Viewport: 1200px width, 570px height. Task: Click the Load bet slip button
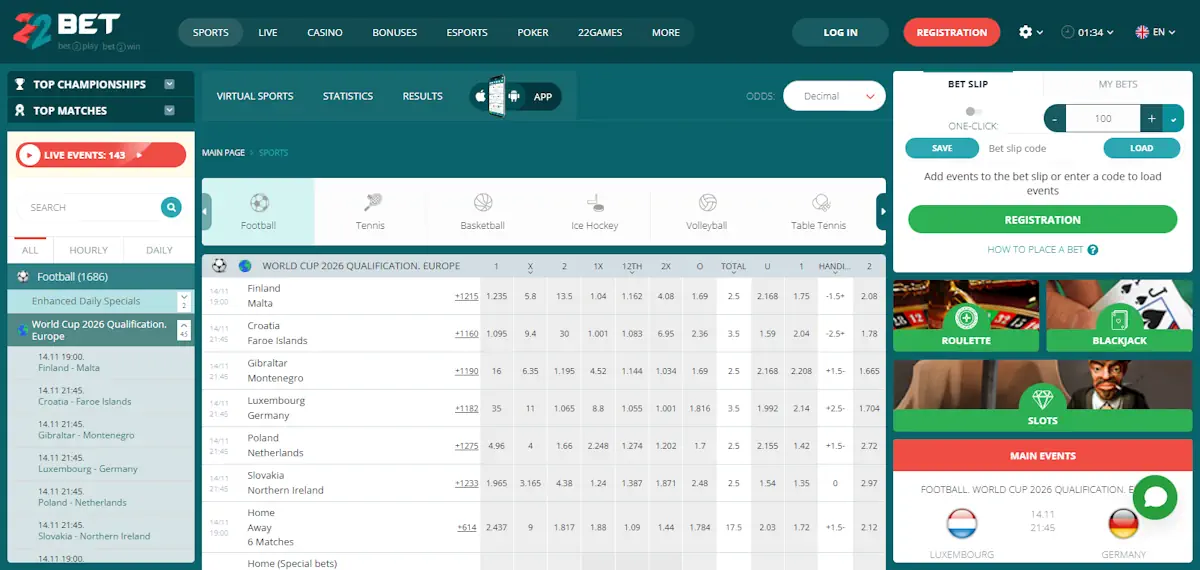click(x=1141, y=148)
